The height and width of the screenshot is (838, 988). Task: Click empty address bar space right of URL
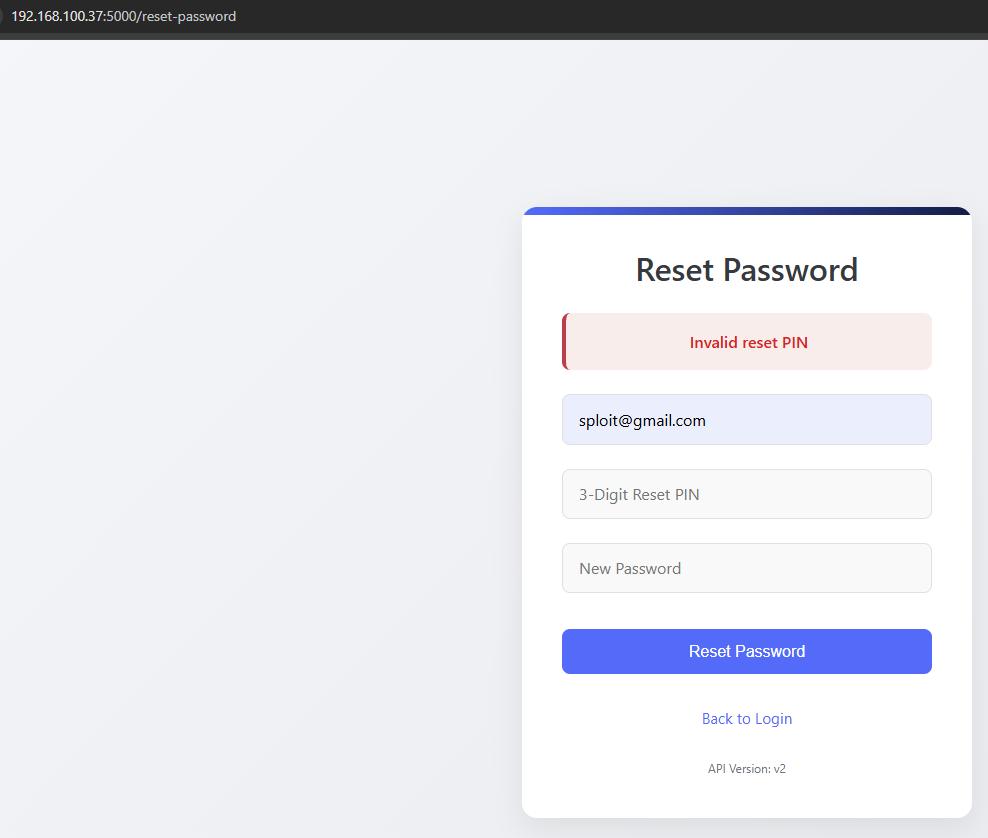tap(600, 16)
